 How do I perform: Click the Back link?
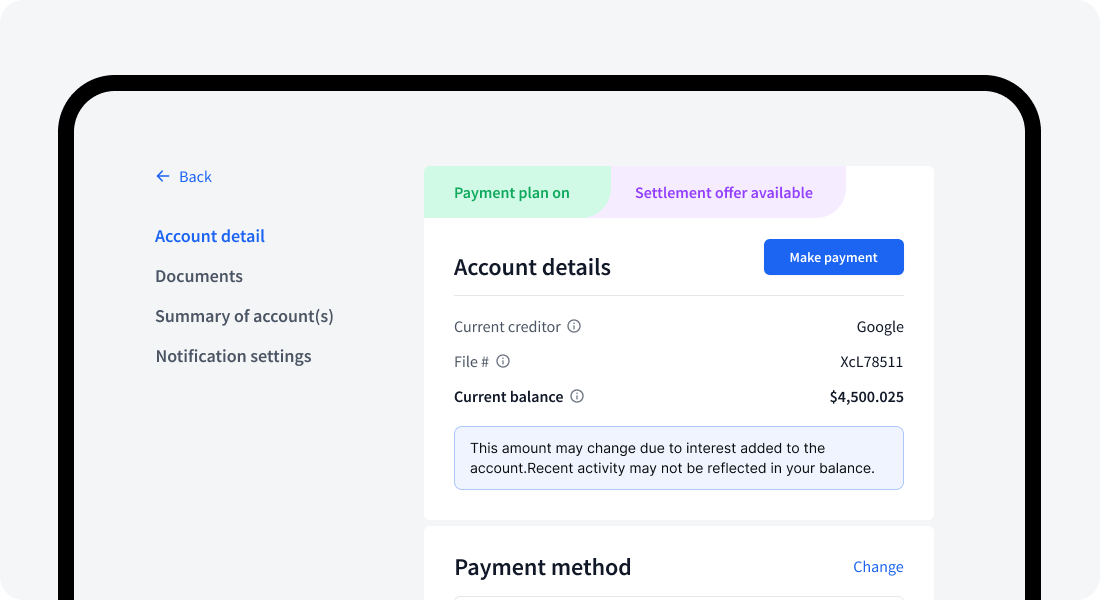(x=196, y=176)
